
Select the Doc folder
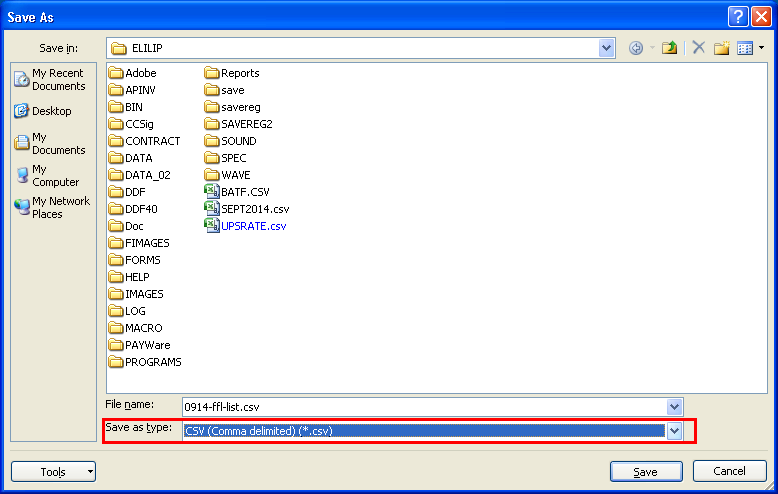(x=126, y=226)
